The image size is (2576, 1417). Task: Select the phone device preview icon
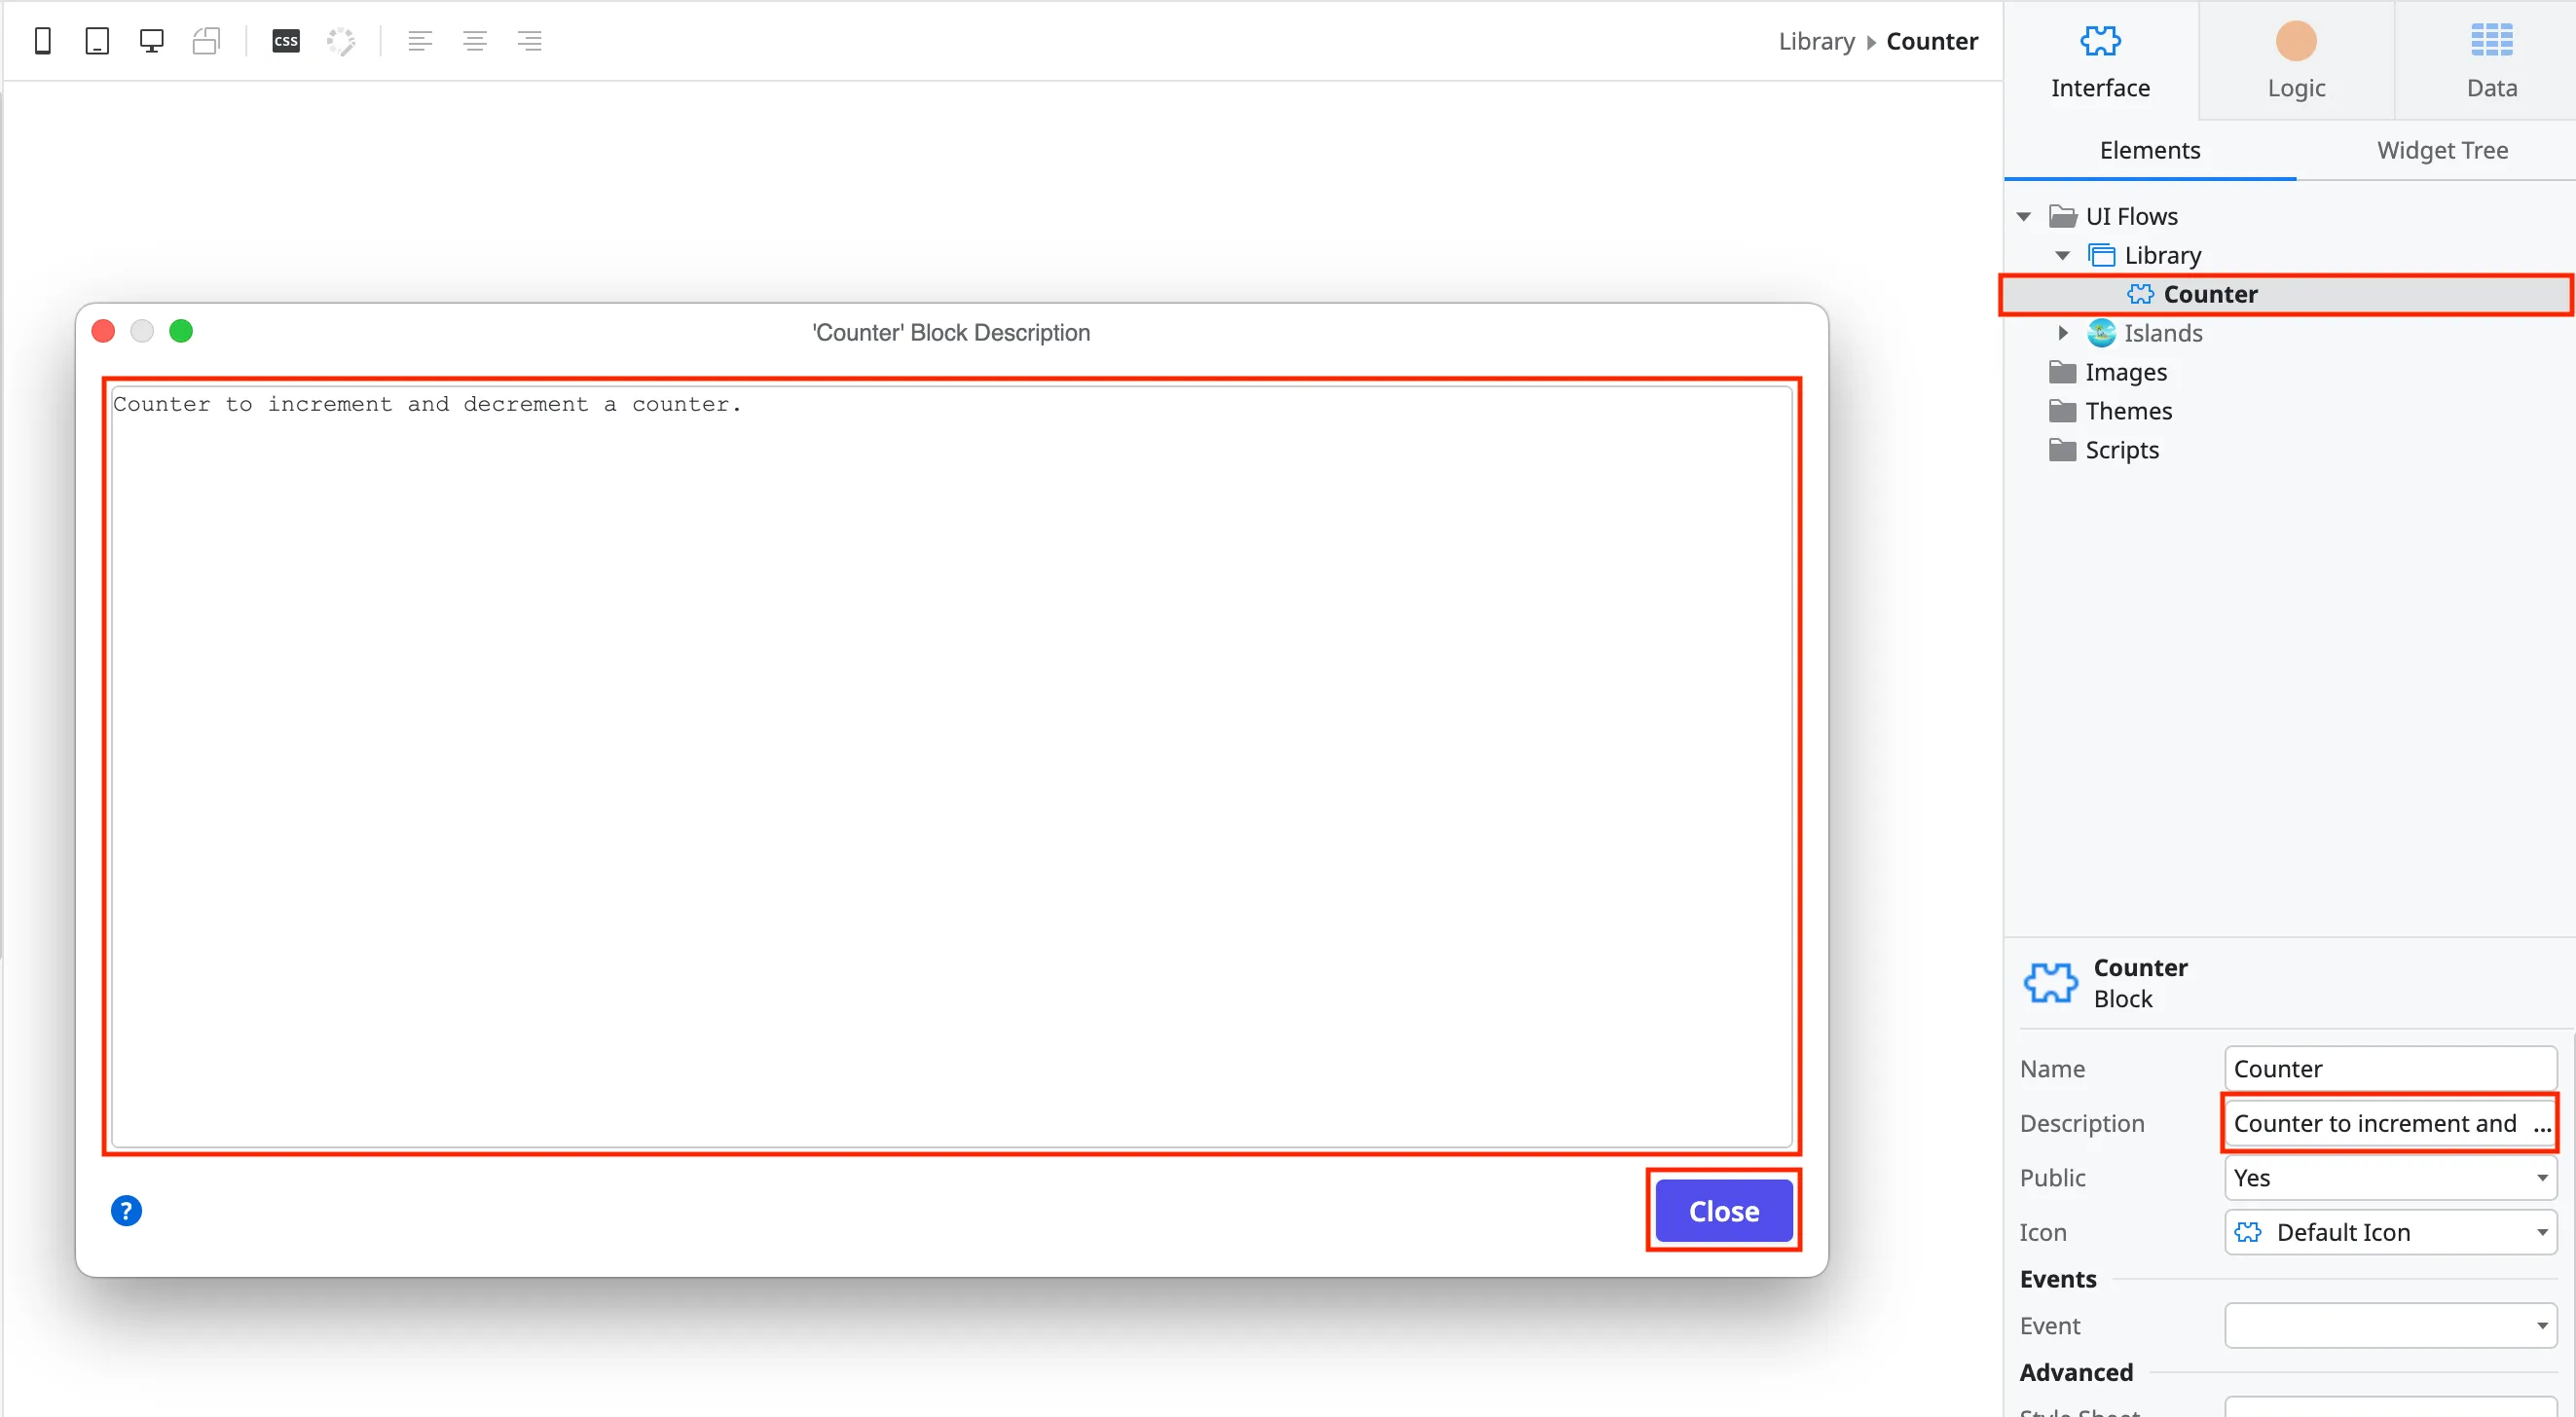(x=42, y=41)
